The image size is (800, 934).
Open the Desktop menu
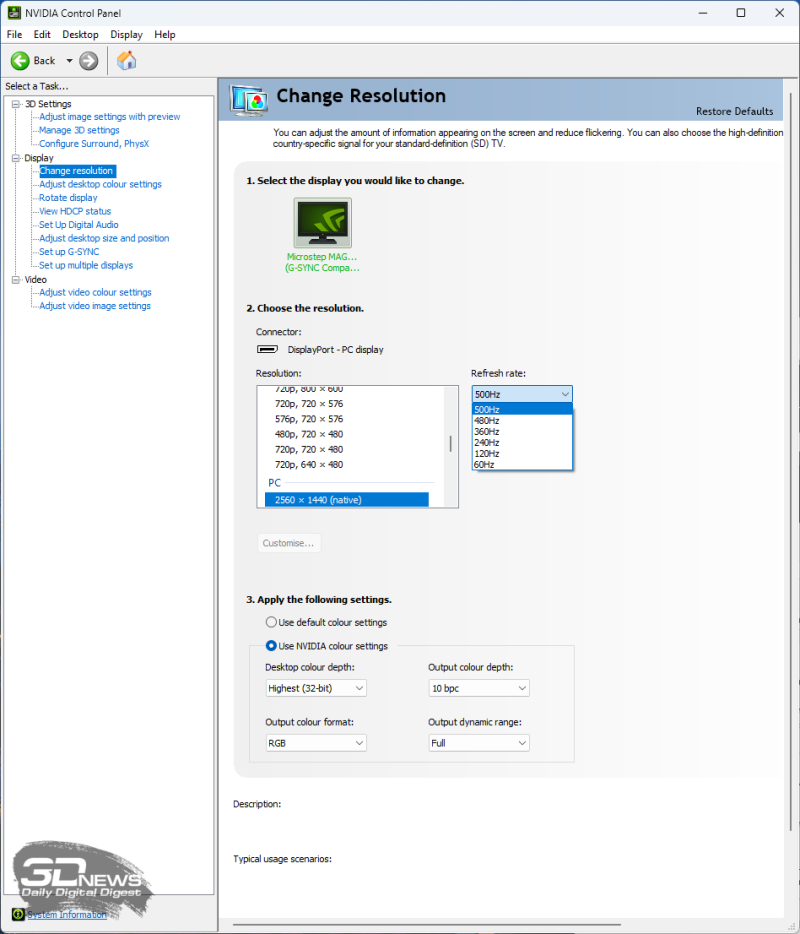[80, 34]
